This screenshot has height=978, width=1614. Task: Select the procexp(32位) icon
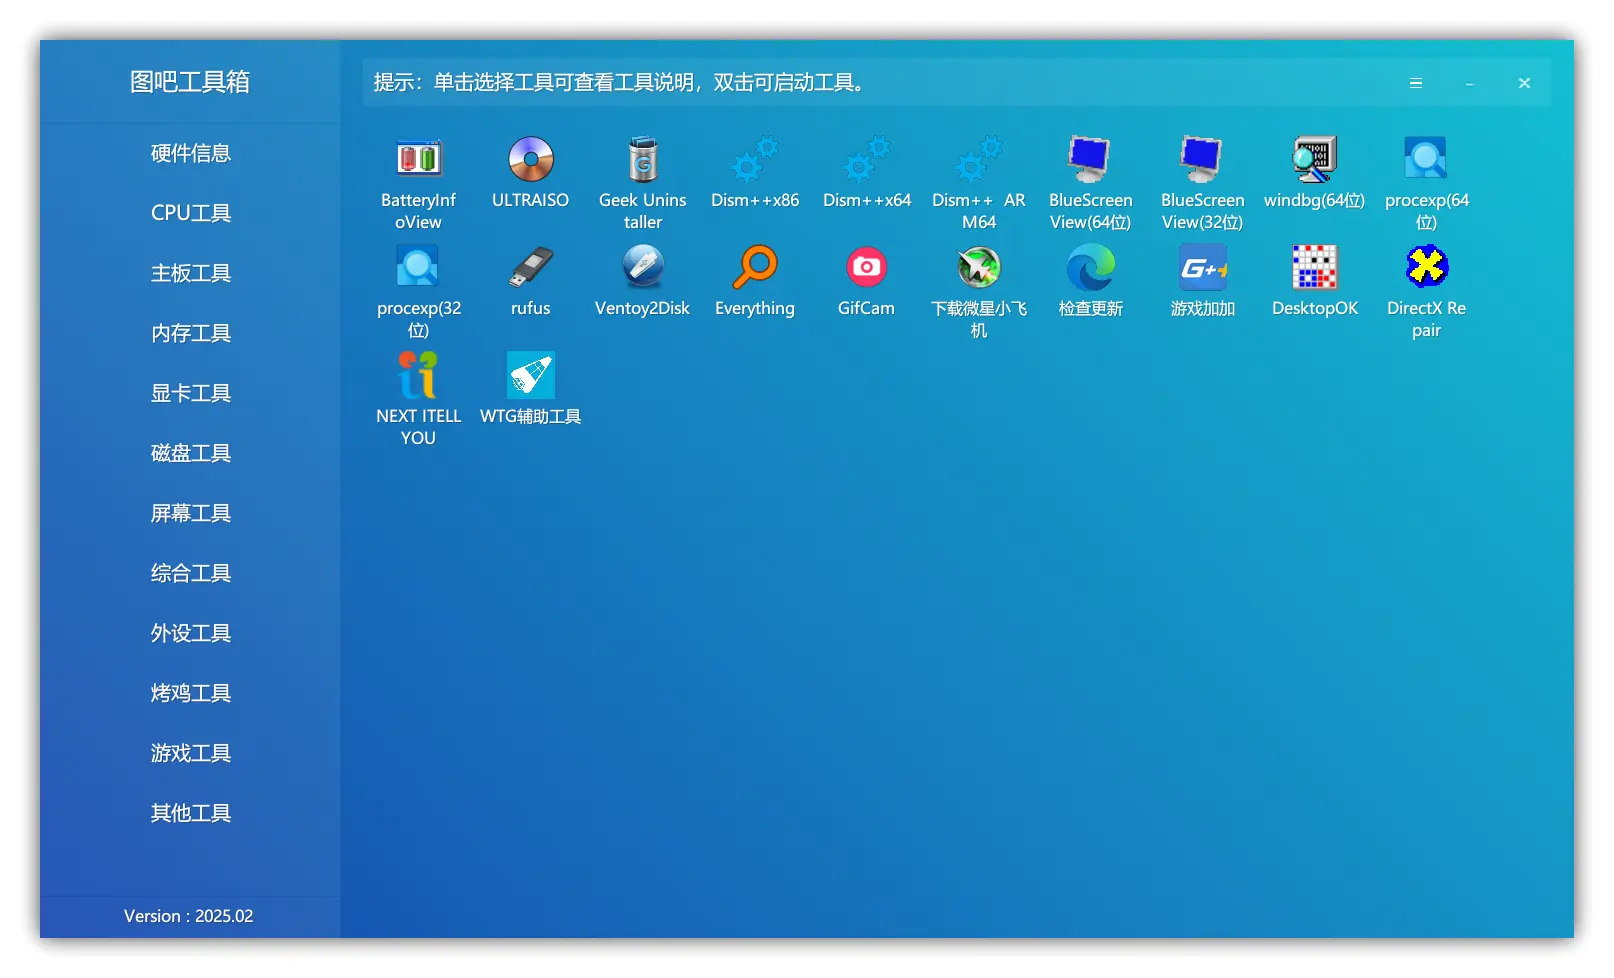[x=418, y=267]
